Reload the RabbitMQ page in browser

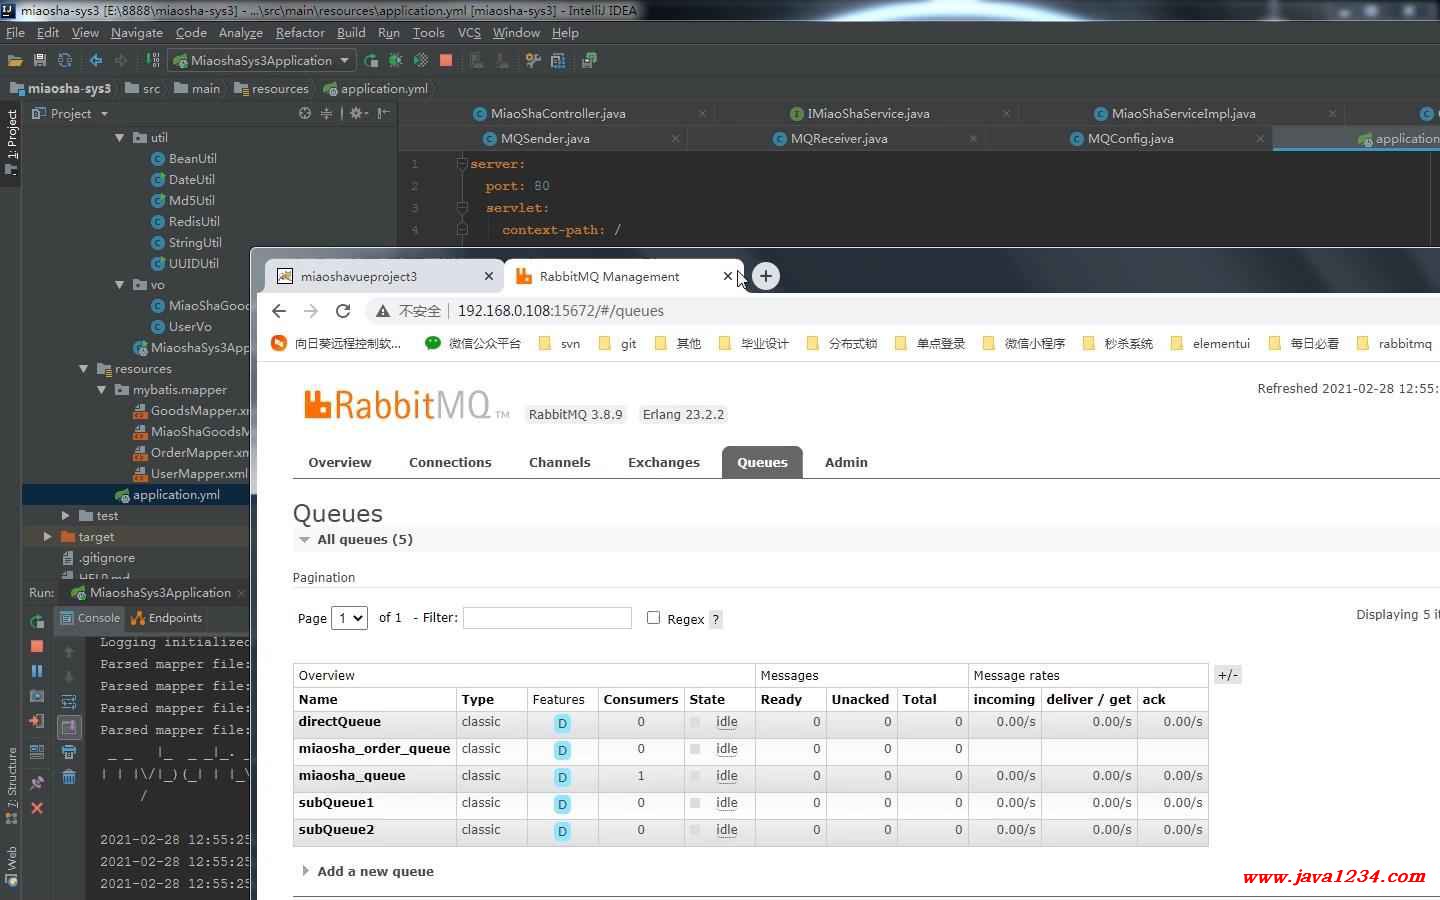(343, 311)
